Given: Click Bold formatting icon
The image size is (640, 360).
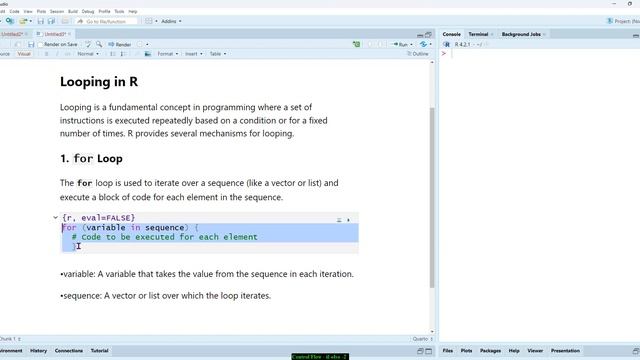Looking at the screenshot, I should point(46,54).
